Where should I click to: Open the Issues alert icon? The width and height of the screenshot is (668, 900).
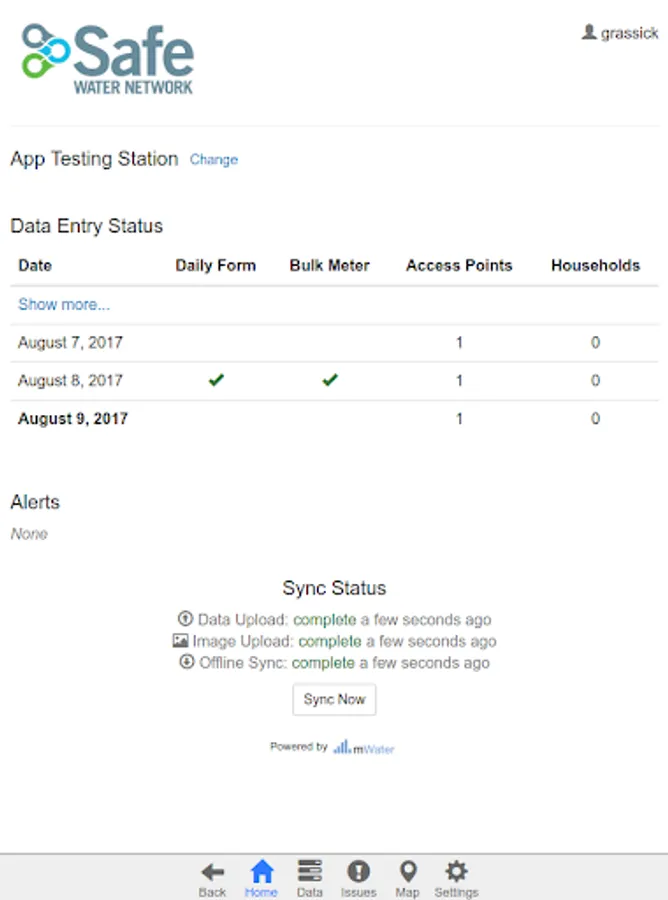(358, 871)
